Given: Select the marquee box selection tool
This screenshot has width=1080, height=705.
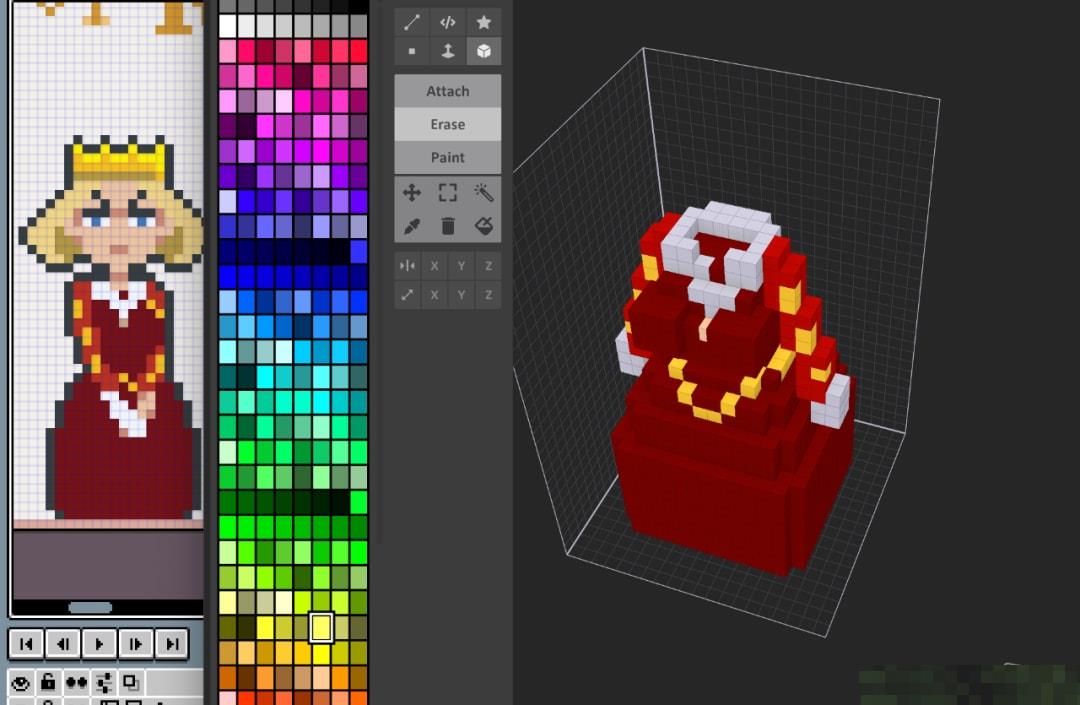Looking at the screenshot, I should click(448, 193).
